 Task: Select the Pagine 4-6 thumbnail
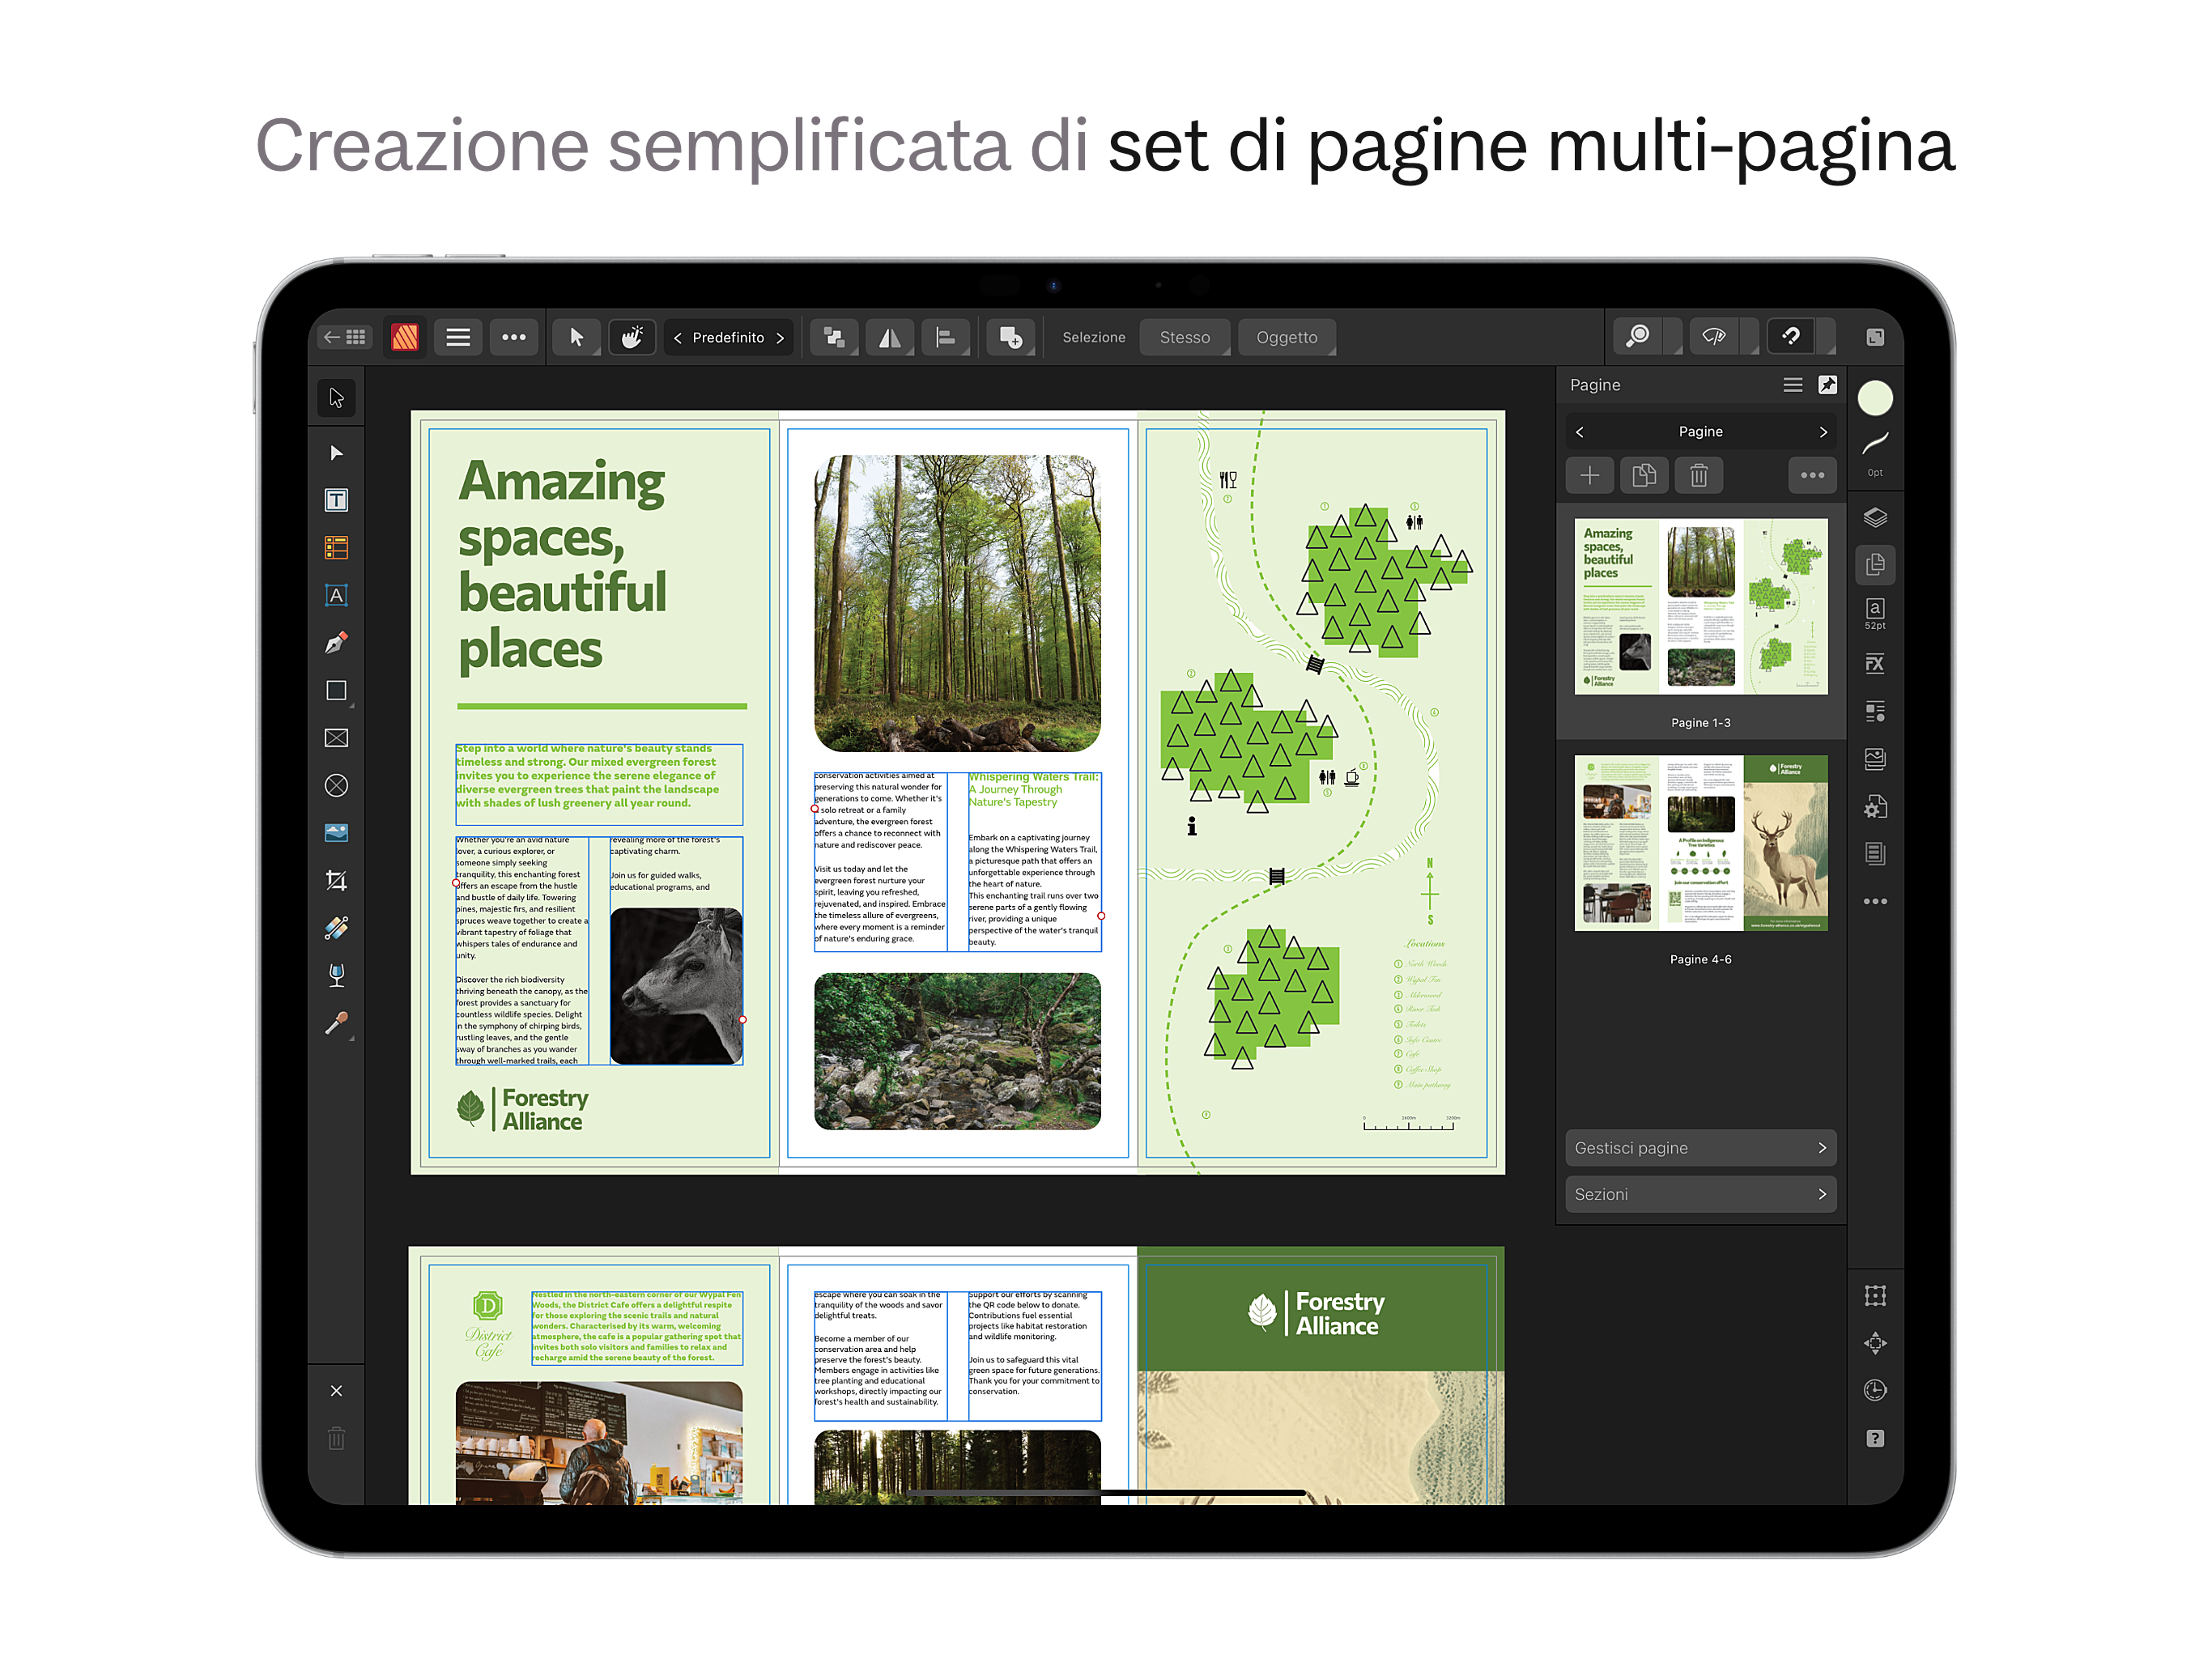pyautogui.click(x=1700, y=843)
